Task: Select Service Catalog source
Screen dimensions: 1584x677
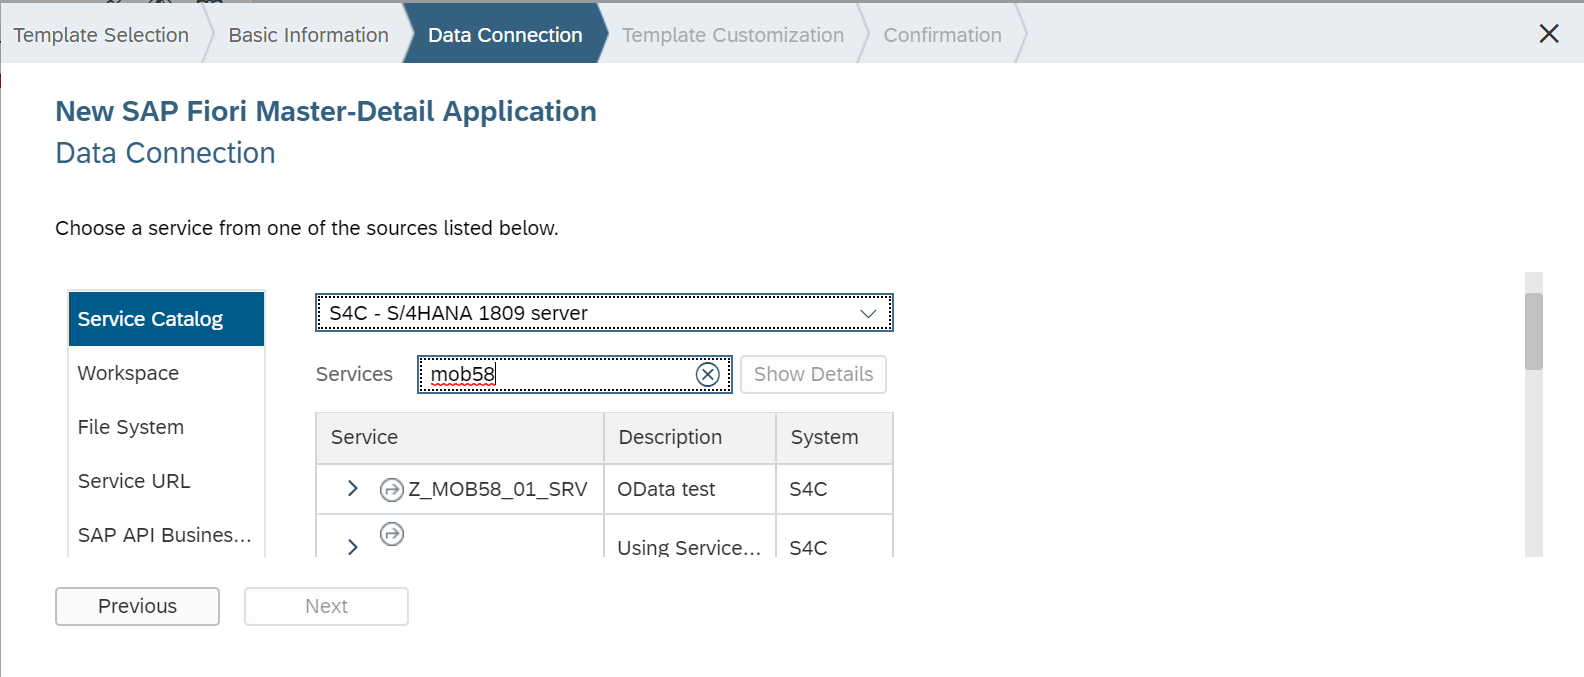Action: [166, 319]
